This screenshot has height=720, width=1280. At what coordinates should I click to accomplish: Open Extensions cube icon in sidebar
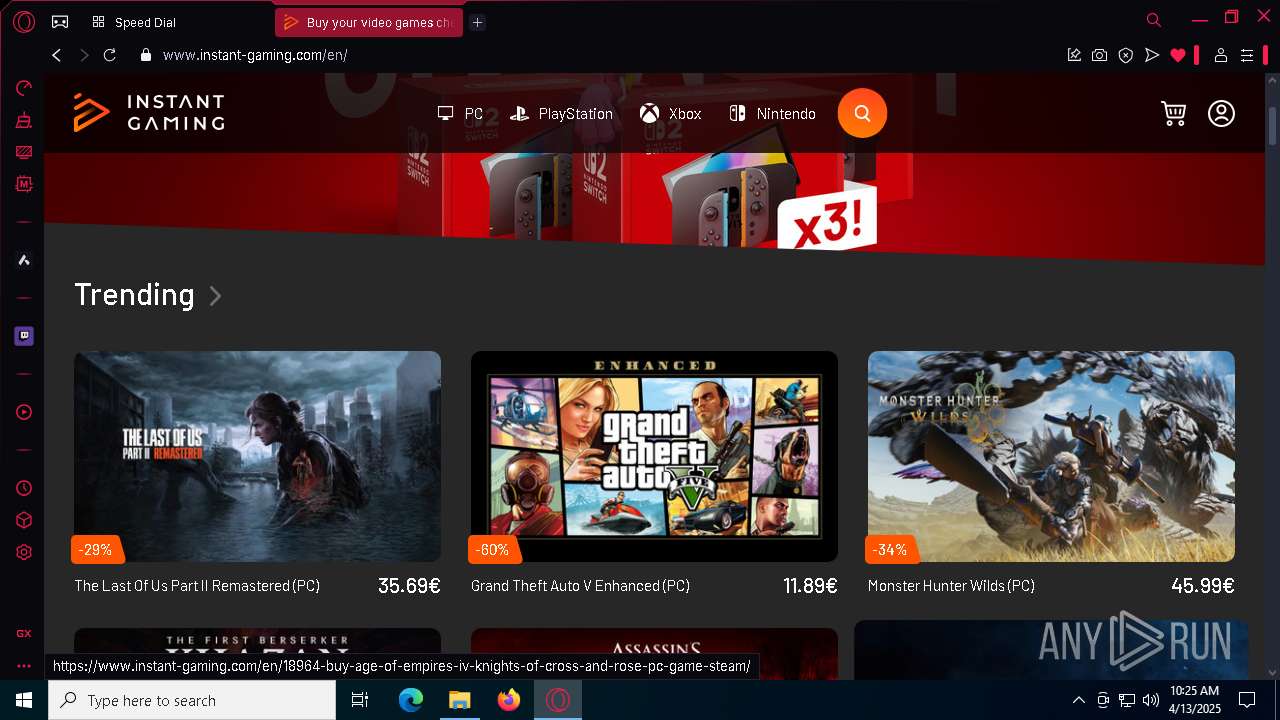[24, 520]
